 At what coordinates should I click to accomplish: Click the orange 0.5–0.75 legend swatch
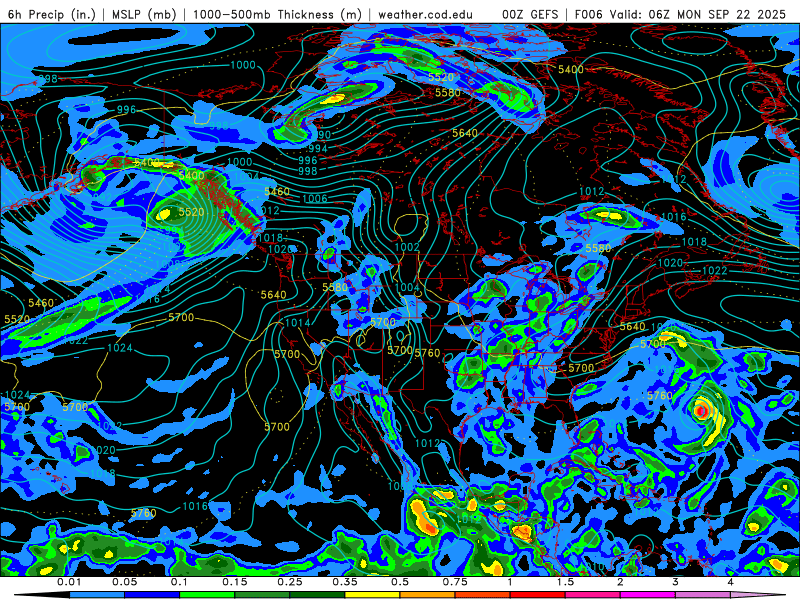pos(428,595)
